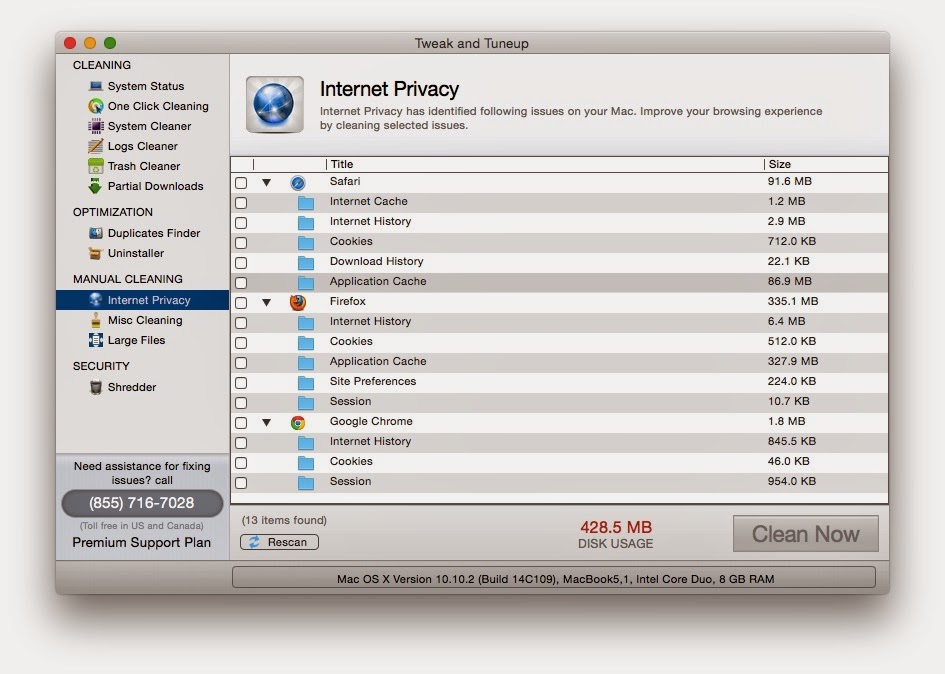Viewport: 945px width, 674px height.
Task: Click the Uninstaller box icon
Action: click(x=95, y=253)
